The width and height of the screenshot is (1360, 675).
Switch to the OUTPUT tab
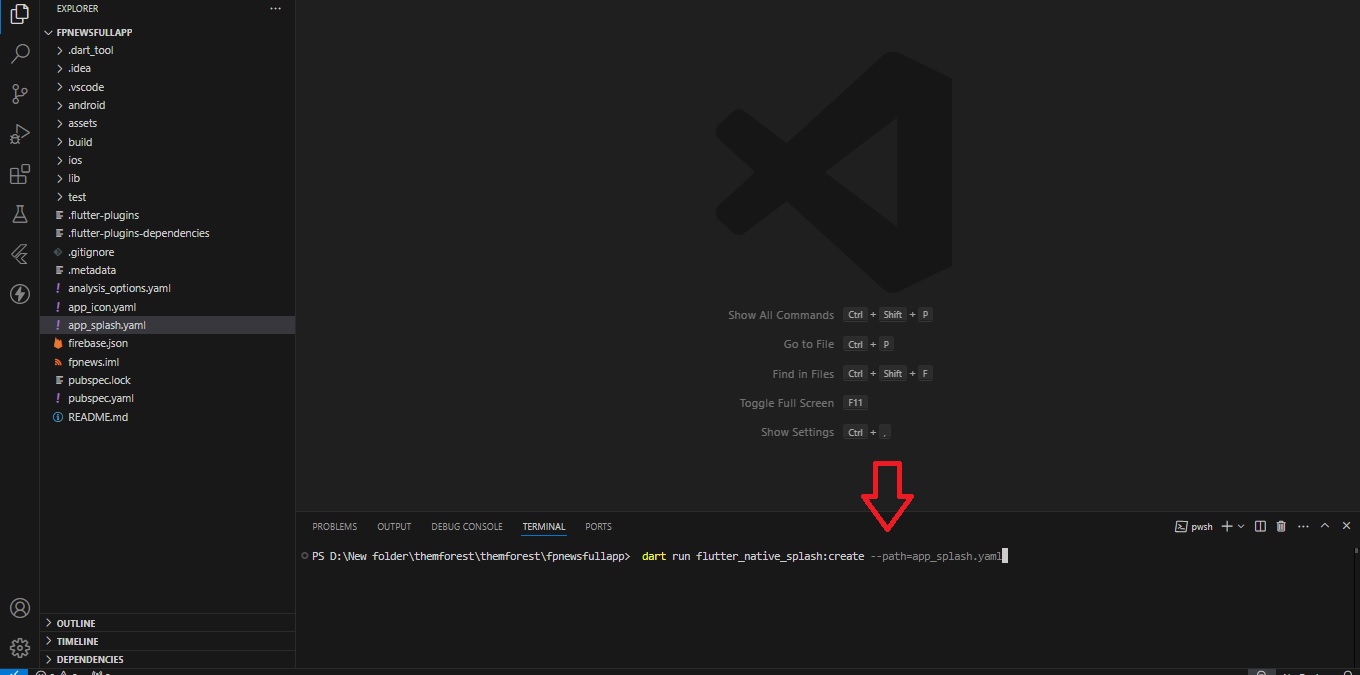(394, 527)
